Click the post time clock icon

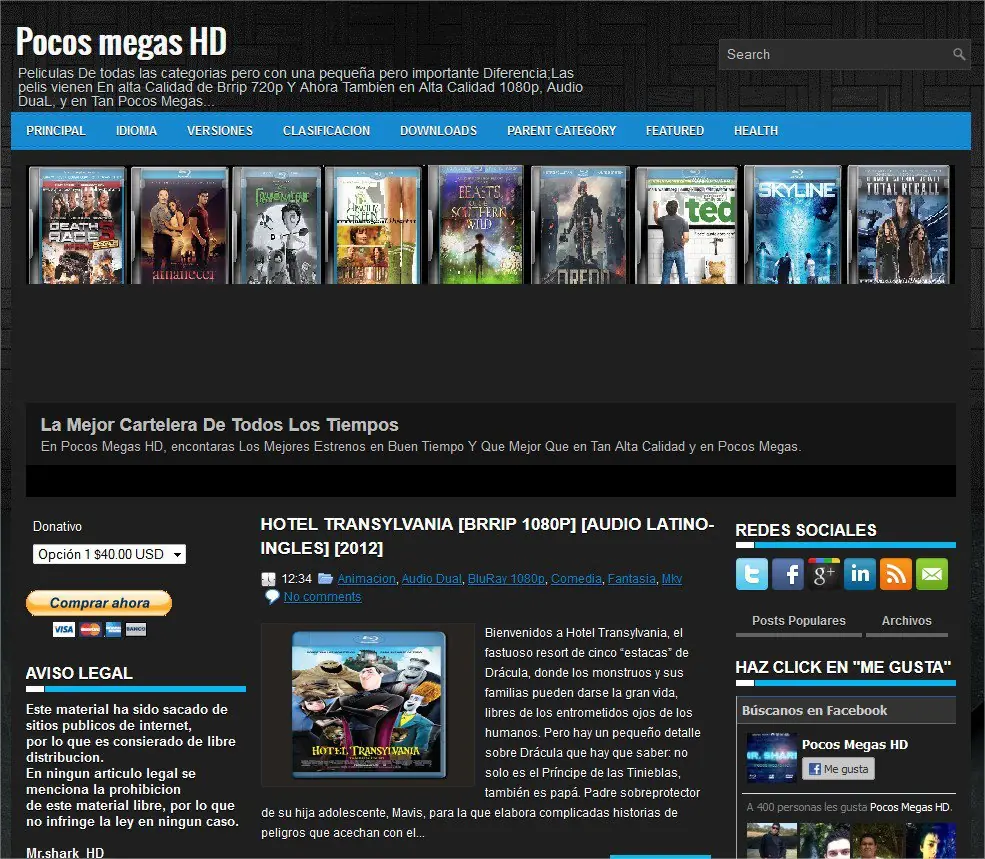tap(268, 579)
